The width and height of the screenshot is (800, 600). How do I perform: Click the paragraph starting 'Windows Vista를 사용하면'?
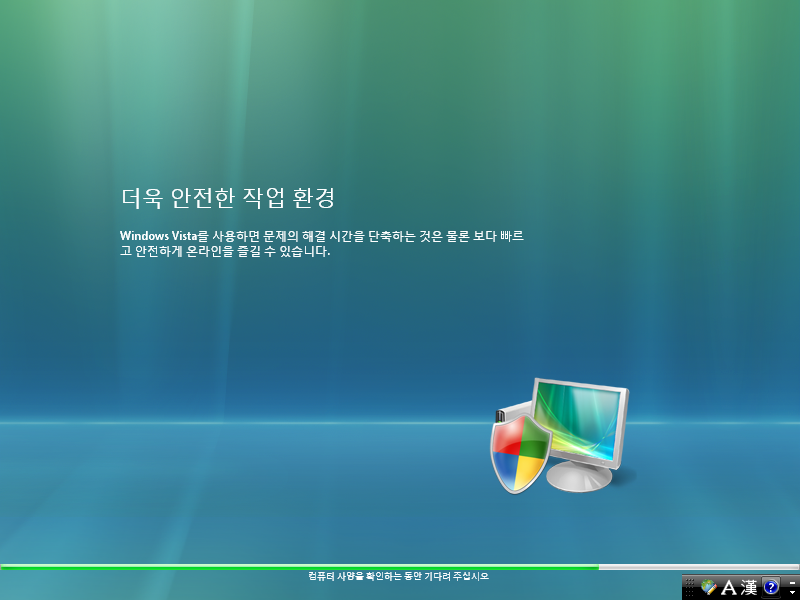pos(322,243)
